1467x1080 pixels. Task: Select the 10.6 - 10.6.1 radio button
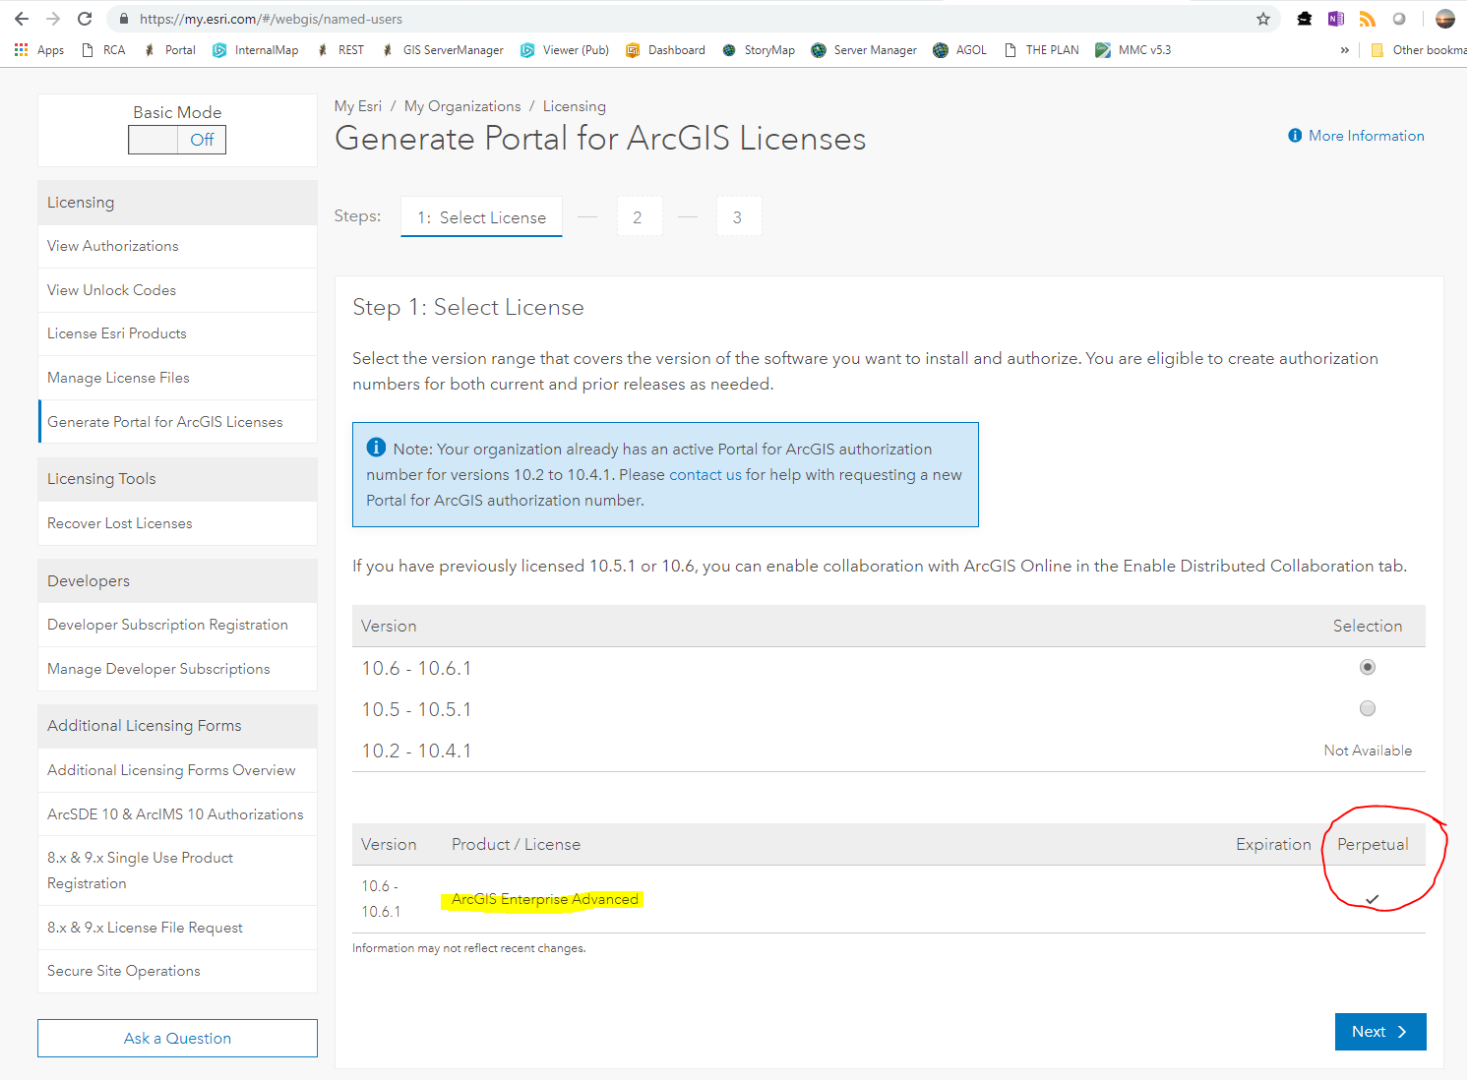click(1367, 667)
